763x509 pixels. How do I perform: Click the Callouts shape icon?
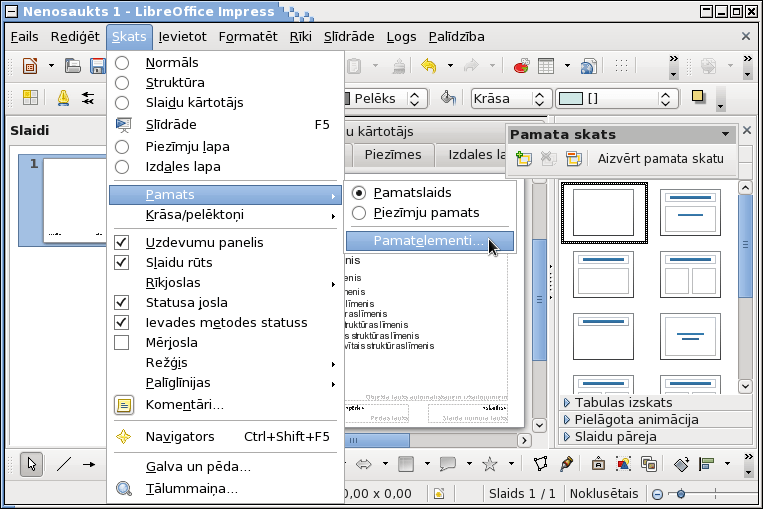pos(448,464)
